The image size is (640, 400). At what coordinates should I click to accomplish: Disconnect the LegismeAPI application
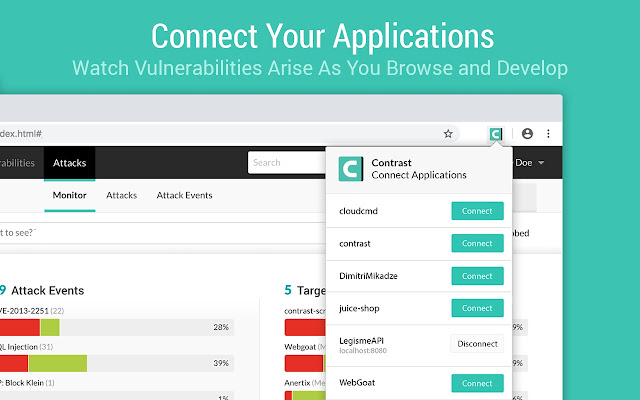(x=477, y=344)
